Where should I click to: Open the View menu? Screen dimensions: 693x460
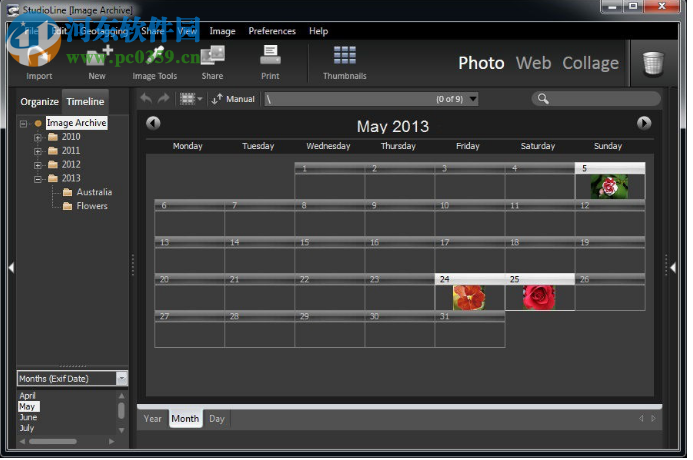tap(187, 31)
